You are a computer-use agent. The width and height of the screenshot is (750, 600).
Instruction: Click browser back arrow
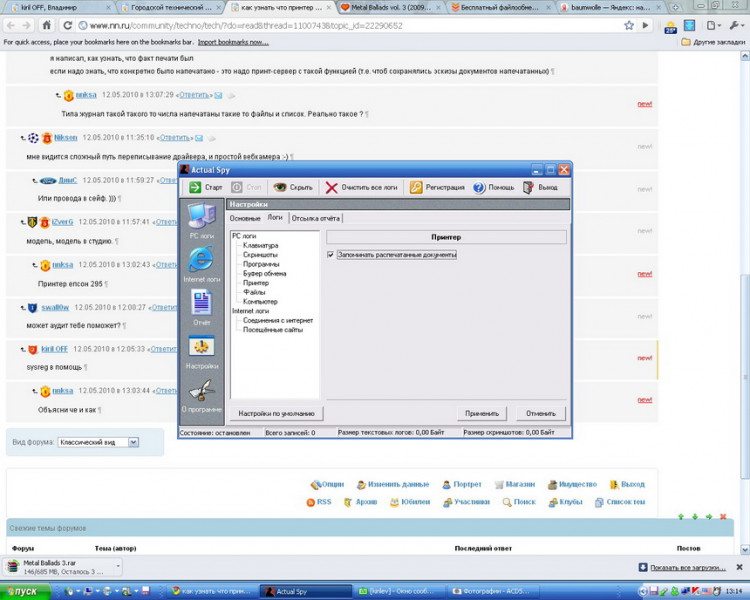(x=11, y=25)
